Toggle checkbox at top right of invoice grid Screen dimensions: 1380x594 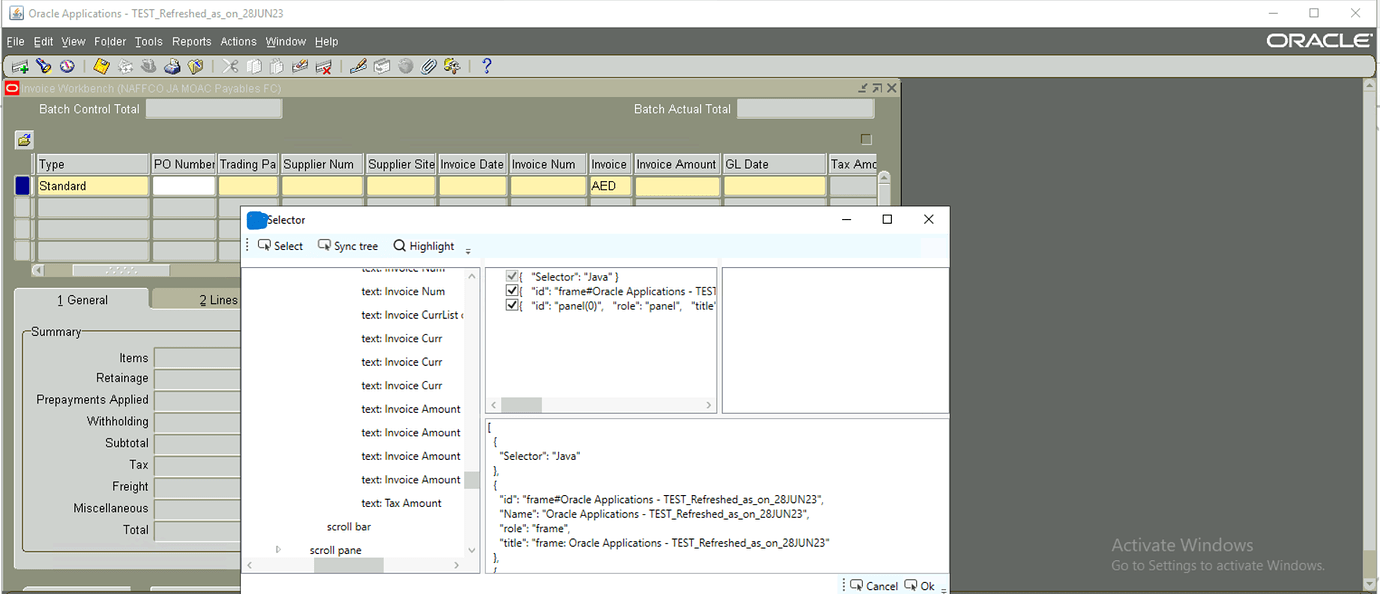click(x=866, y=139)
